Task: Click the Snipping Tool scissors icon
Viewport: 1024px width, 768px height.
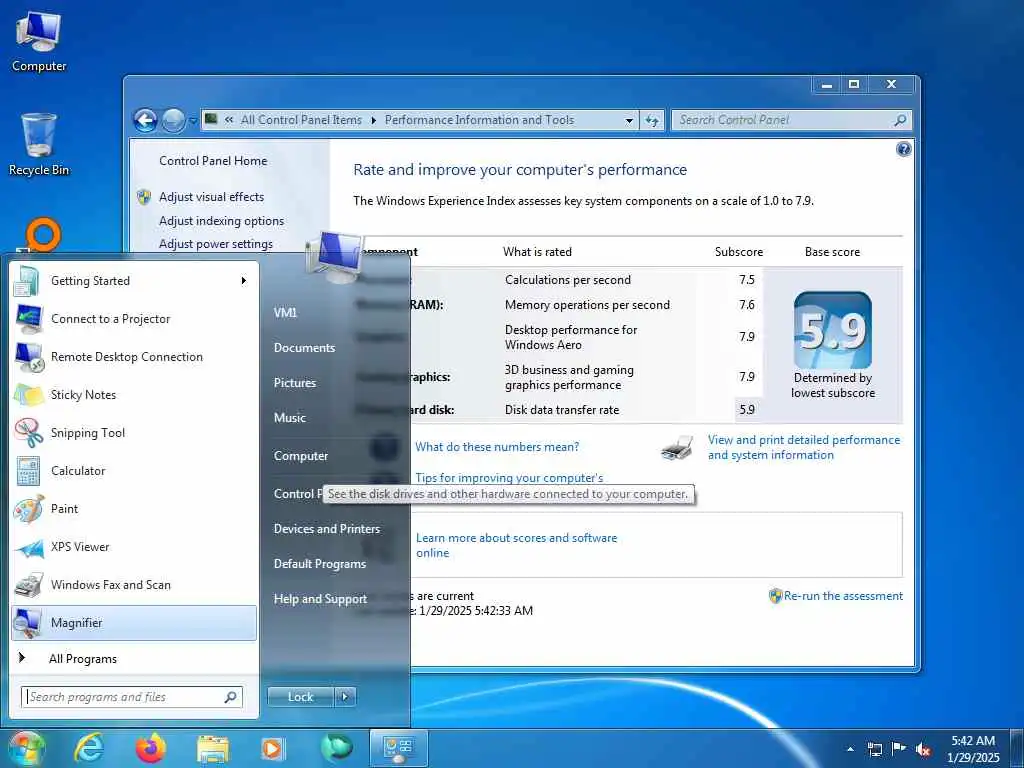Action: (29, 432)
